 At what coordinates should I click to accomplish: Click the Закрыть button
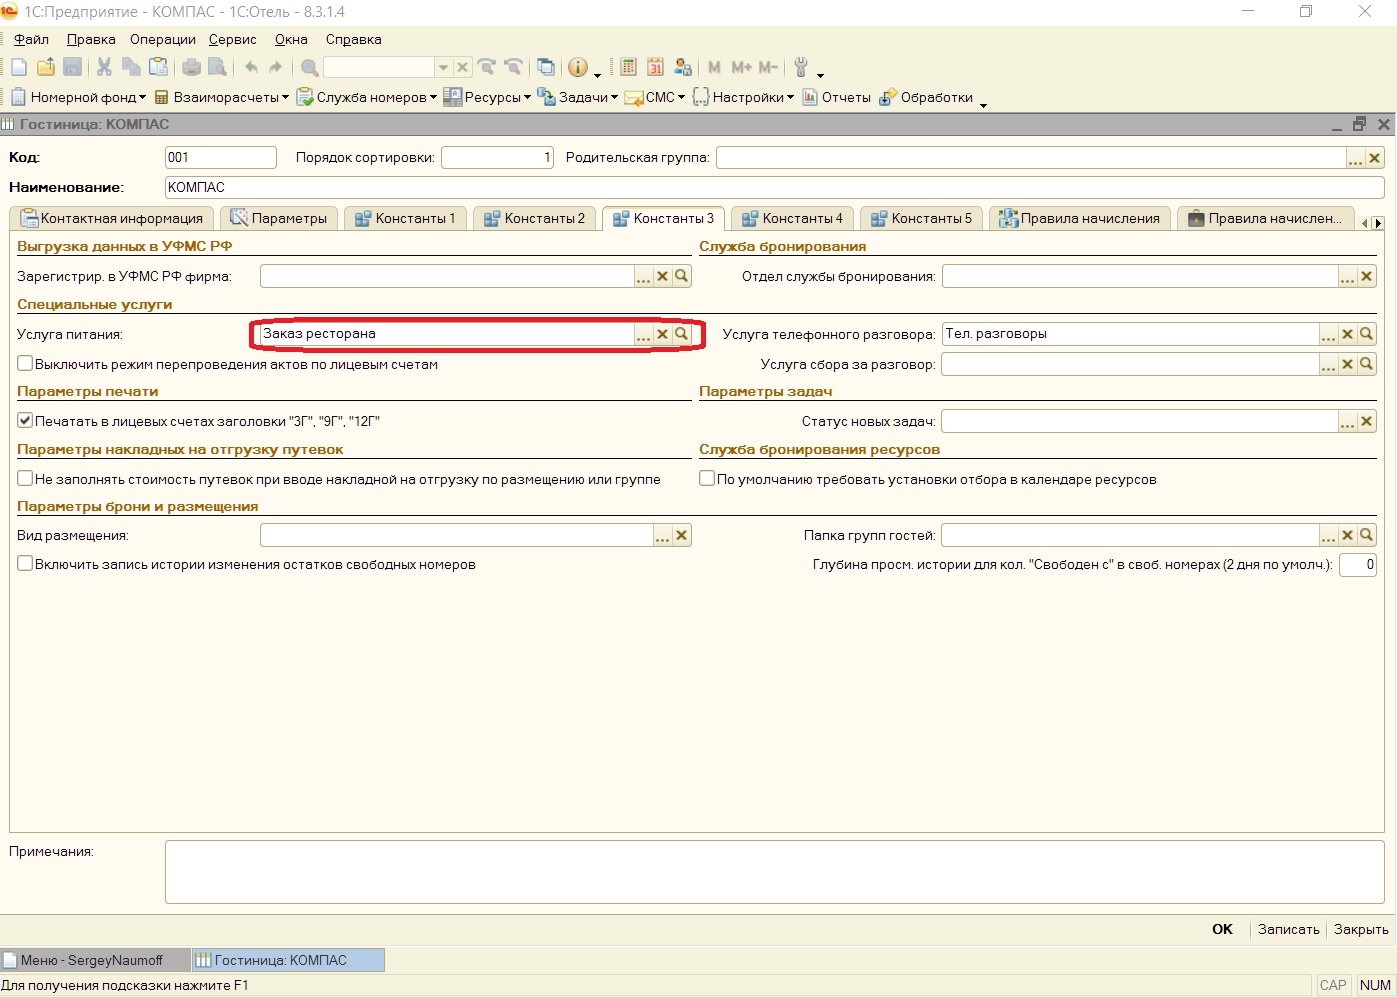pyautogui.click(x=1361, y=929)
